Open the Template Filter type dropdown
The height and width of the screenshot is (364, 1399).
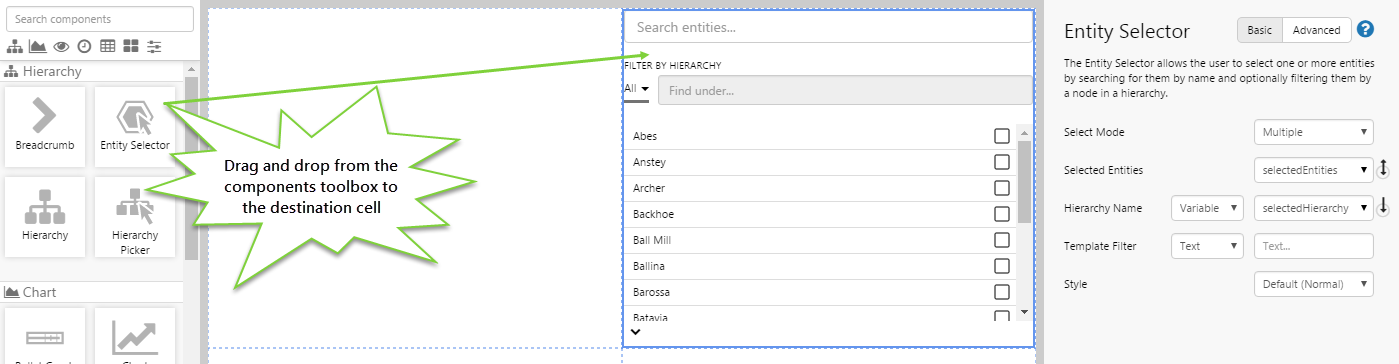(x=1207, y=246)
